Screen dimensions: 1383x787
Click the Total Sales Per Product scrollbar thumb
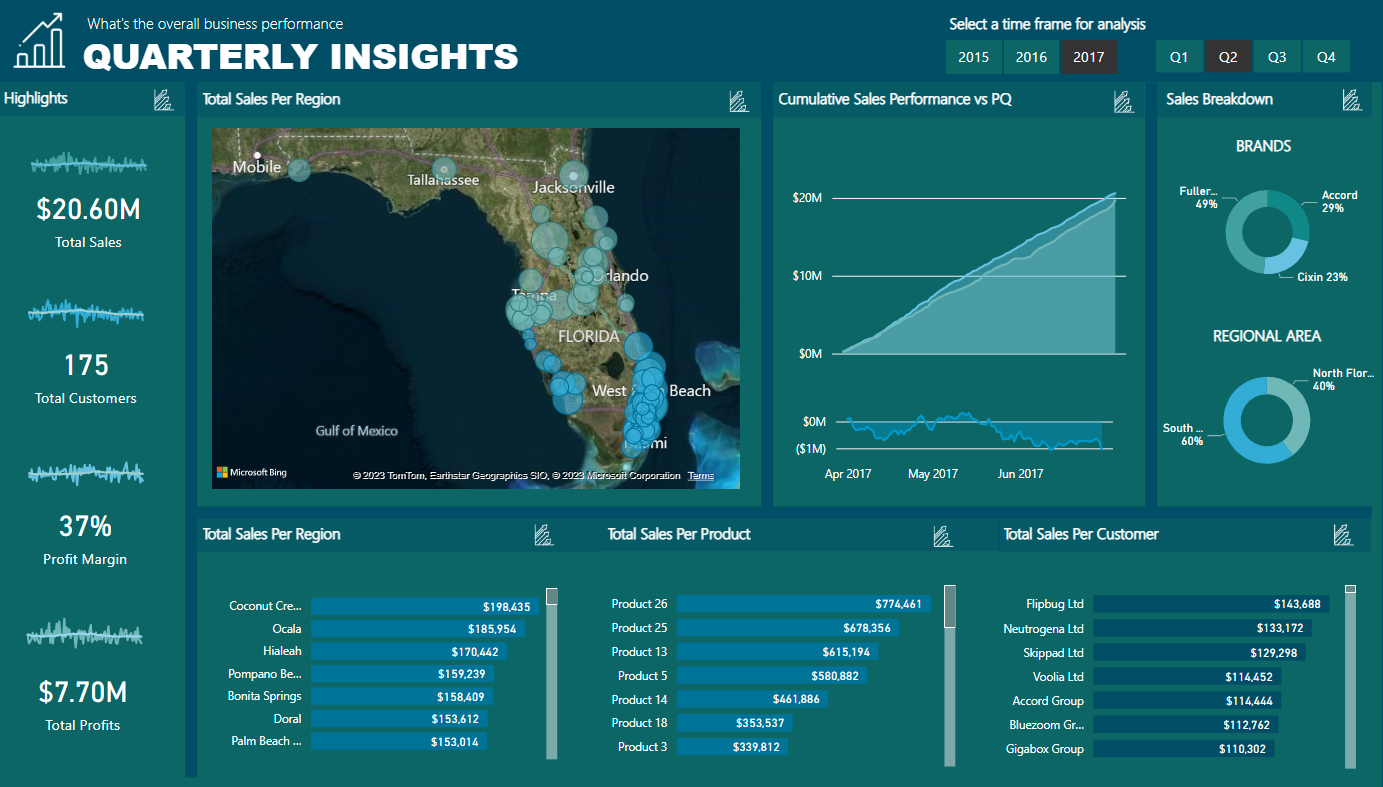click(x=950, y=606)
